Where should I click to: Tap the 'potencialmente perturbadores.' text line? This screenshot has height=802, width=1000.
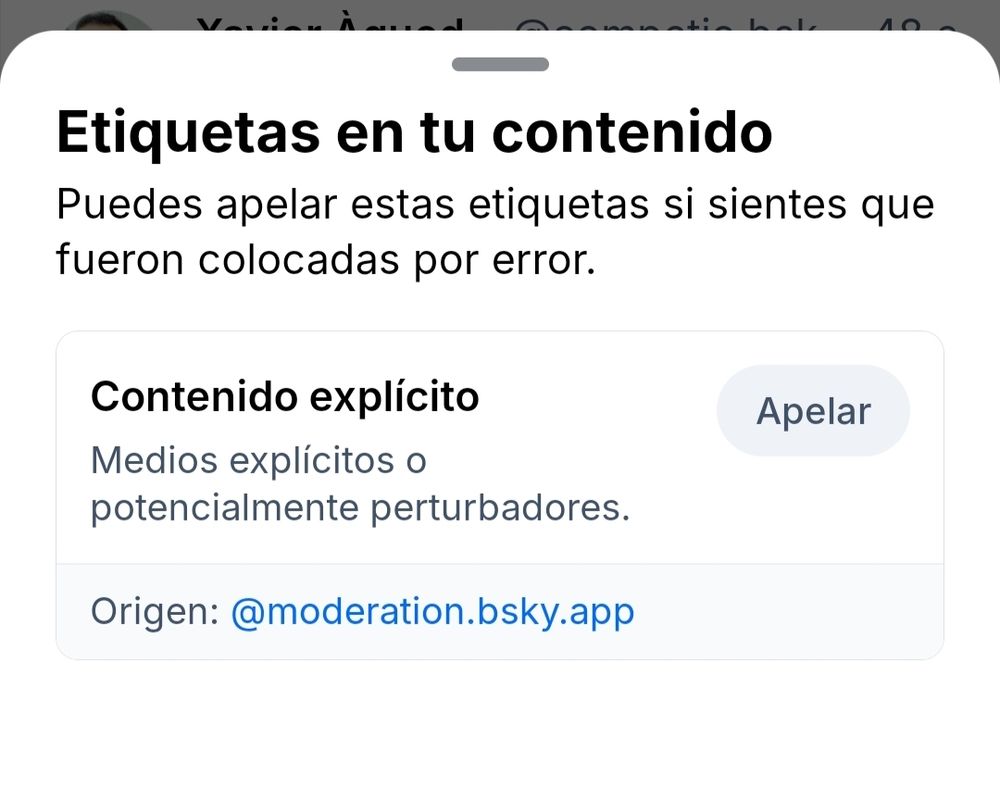tap(360, 508)
